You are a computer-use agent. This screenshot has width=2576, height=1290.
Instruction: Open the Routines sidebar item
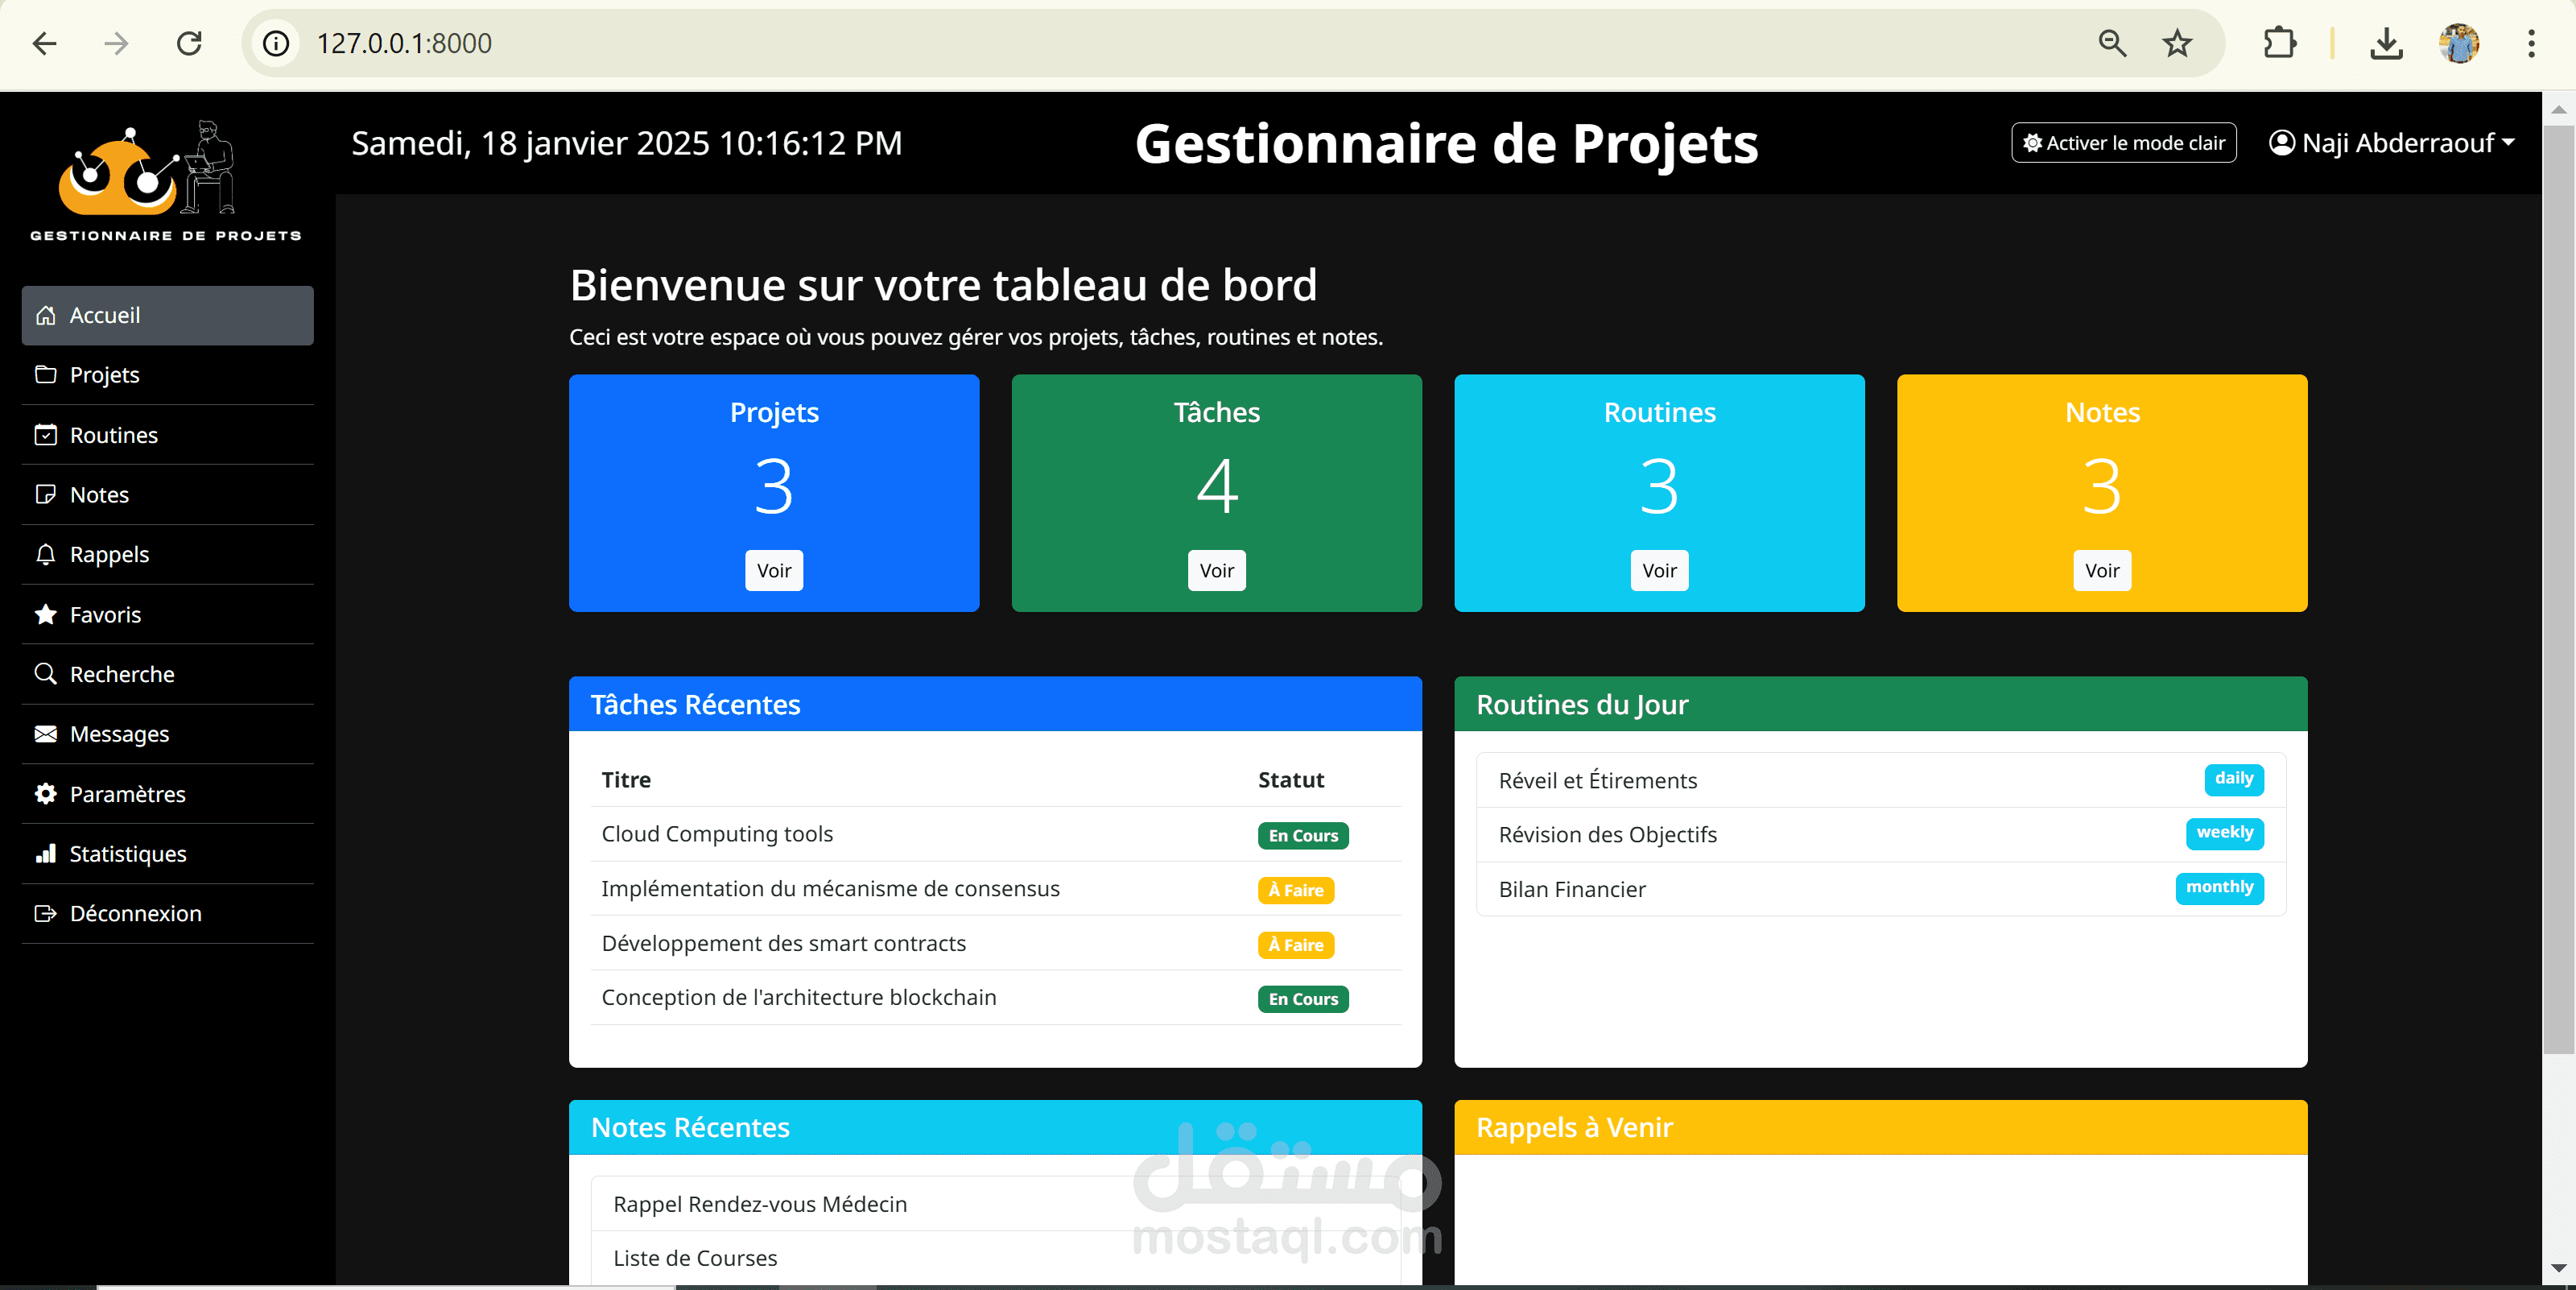coord(113,434)
